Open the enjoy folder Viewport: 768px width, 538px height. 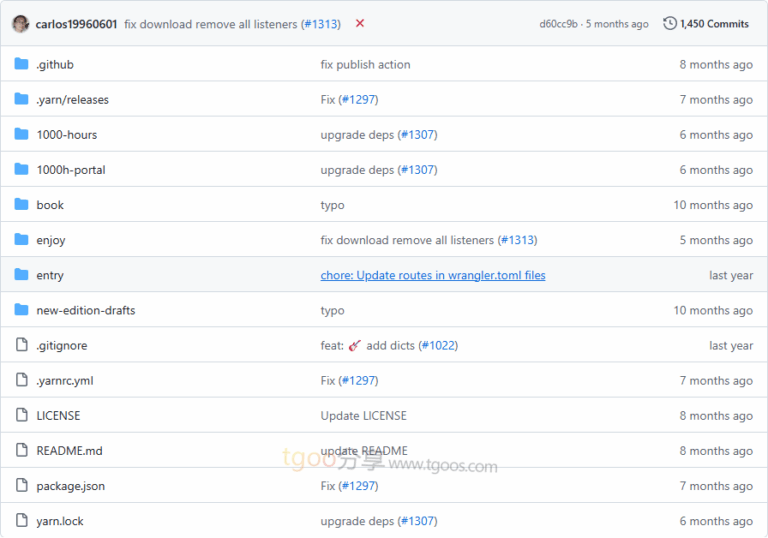click(x=51, y=240)
